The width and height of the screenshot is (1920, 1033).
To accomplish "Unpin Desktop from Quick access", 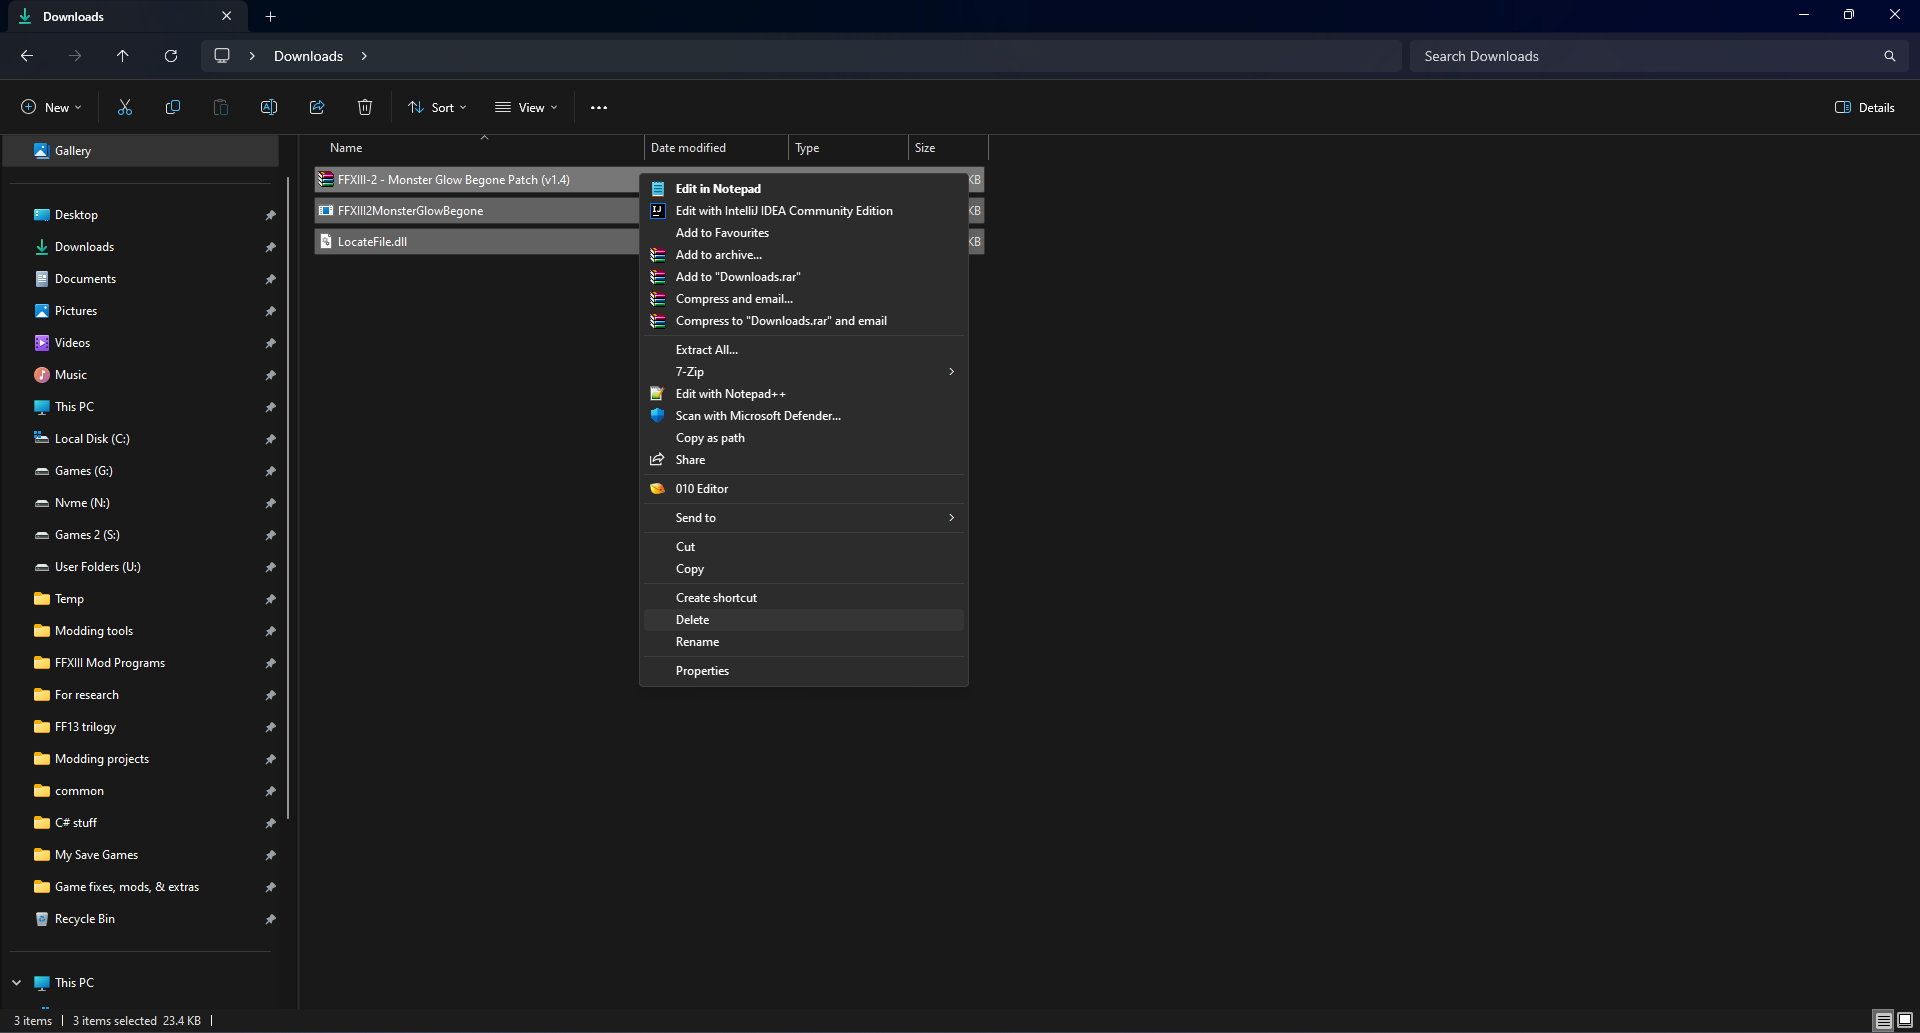I will (x=270, y=215).
